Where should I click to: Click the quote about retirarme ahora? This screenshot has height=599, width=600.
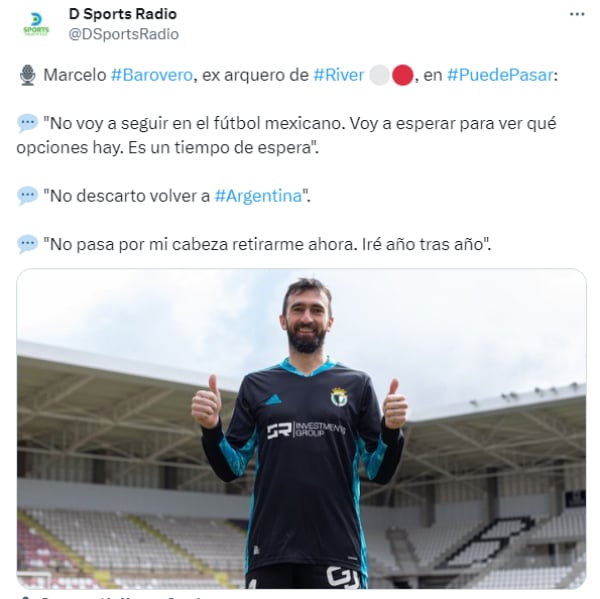click(x=267, y=244)
